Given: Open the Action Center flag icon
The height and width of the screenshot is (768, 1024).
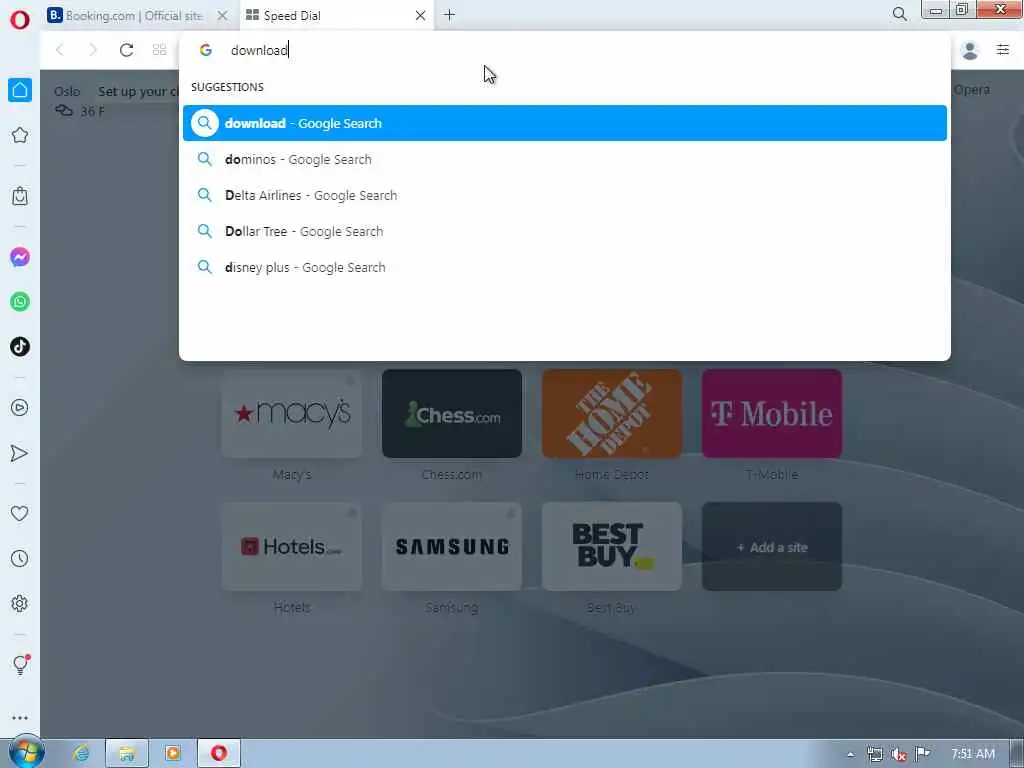Looking at the screenshot, I should tap(922, 754).
